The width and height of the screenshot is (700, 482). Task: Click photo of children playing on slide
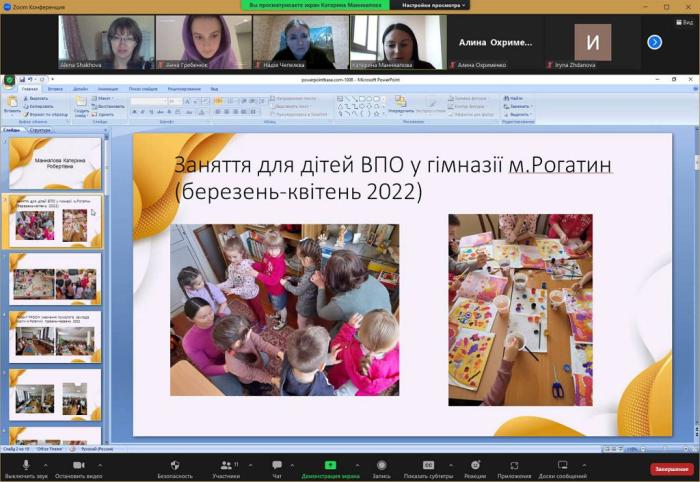pos(285,310)
